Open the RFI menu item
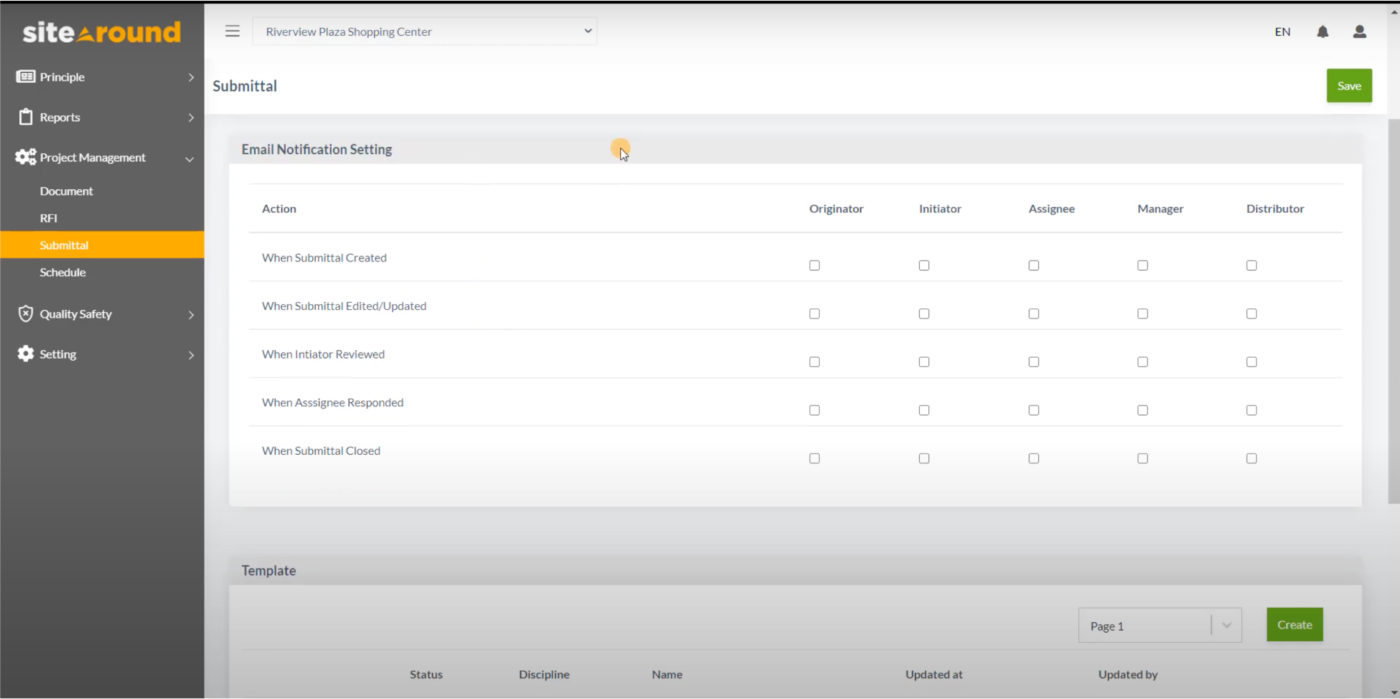This screenshot has width=1400, height=699. 48,217
